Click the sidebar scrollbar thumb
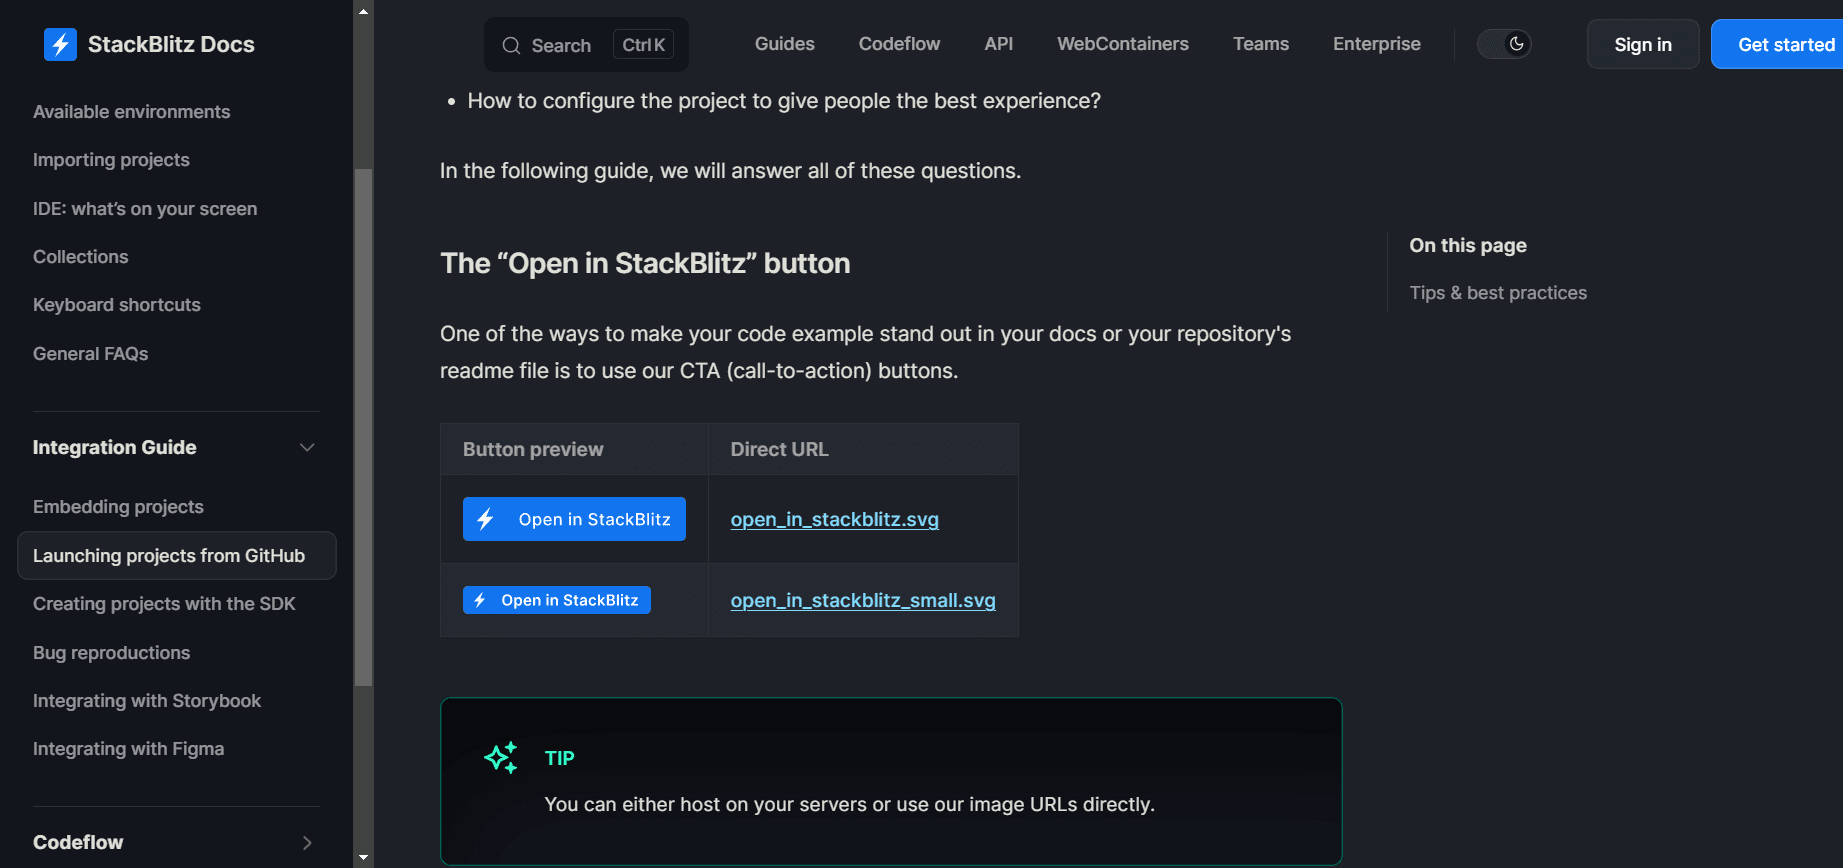 363,427
